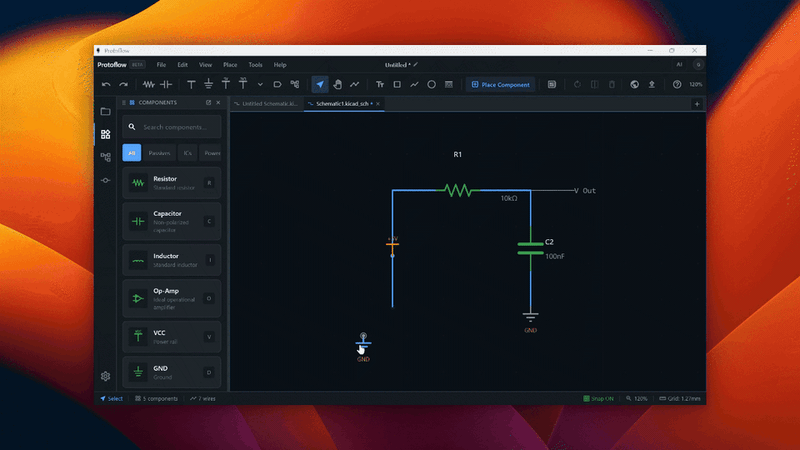Open the hierarchy sidebar panel icon

click(x=106, y=157)
